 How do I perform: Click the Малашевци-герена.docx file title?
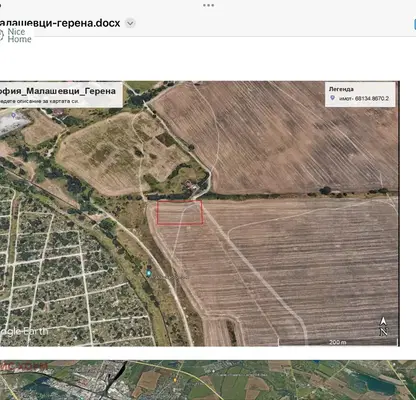click(59, 23)
